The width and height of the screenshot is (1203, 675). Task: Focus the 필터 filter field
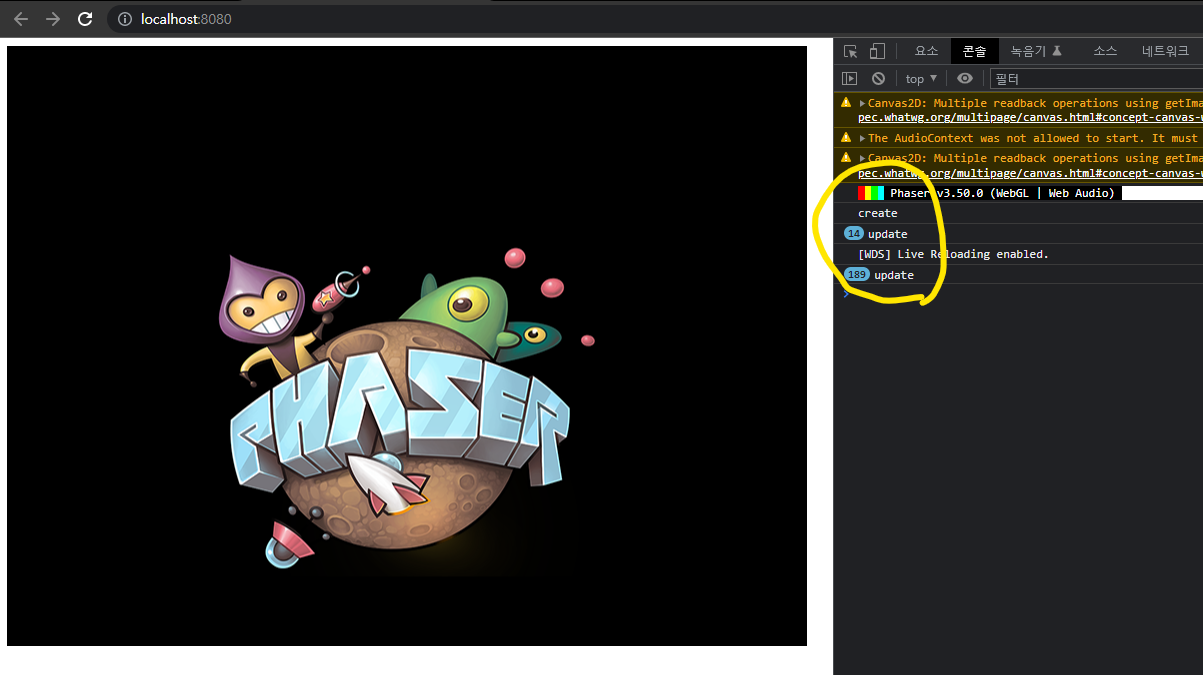point(1097,78)
